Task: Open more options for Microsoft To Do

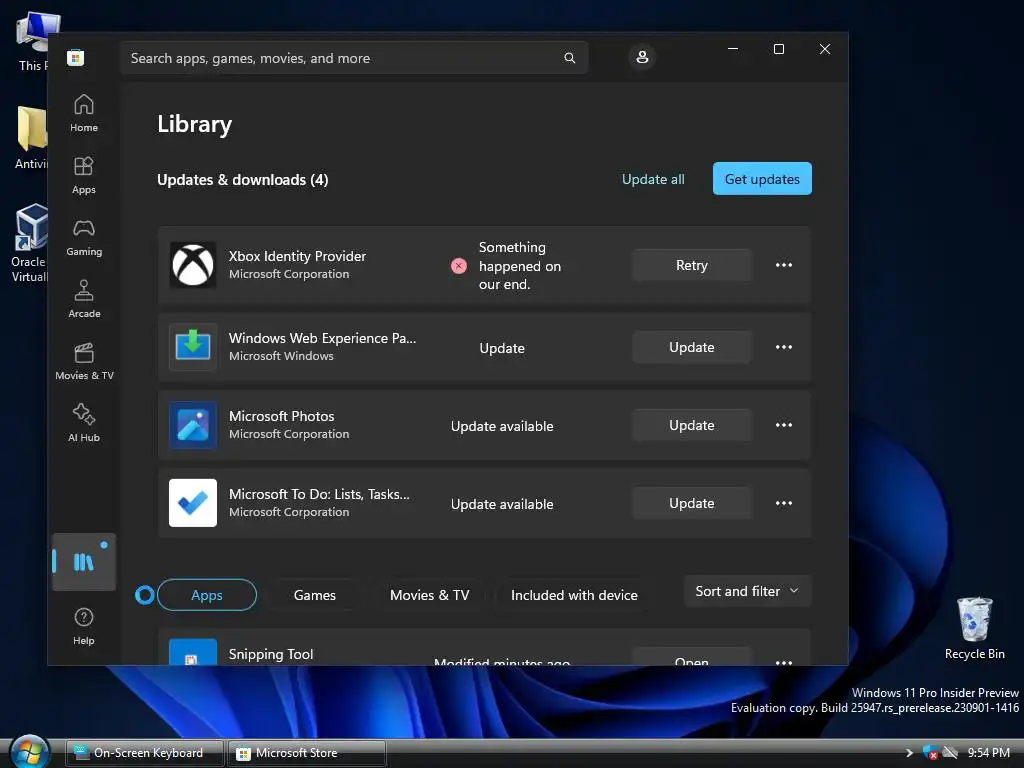Action: [784, 503]
